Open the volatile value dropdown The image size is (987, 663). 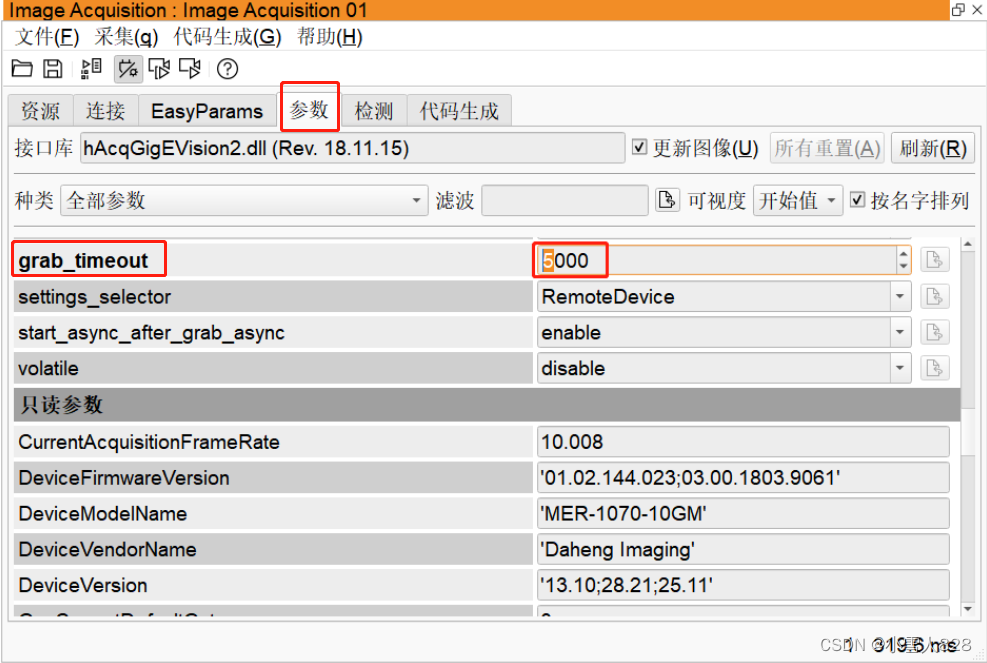tap(898, 367)
